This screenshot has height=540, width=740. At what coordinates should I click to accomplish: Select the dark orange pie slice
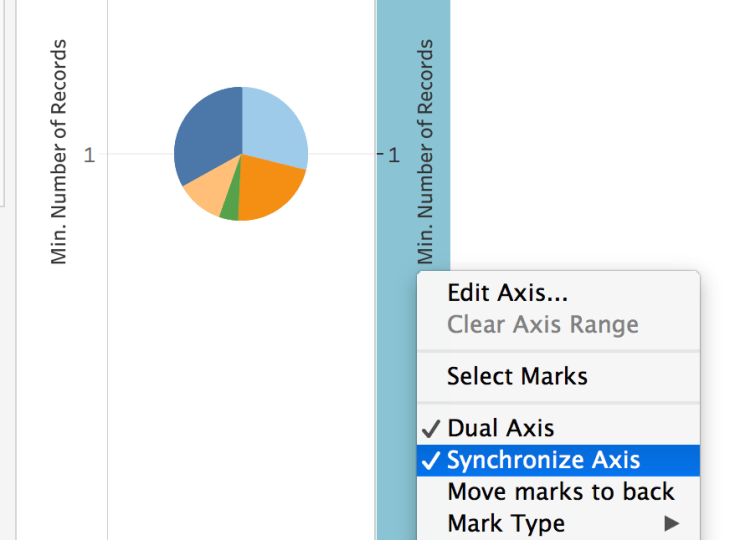[270, 190]
